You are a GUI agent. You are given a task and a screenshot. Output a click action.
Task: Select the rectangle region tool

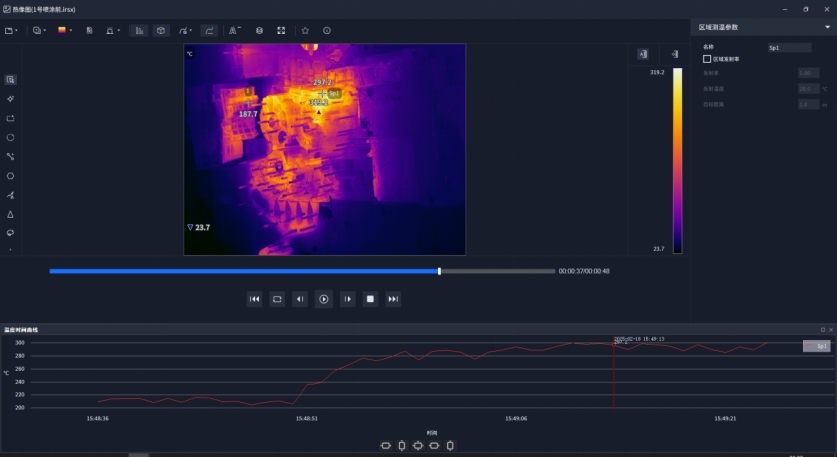point(10,118)
